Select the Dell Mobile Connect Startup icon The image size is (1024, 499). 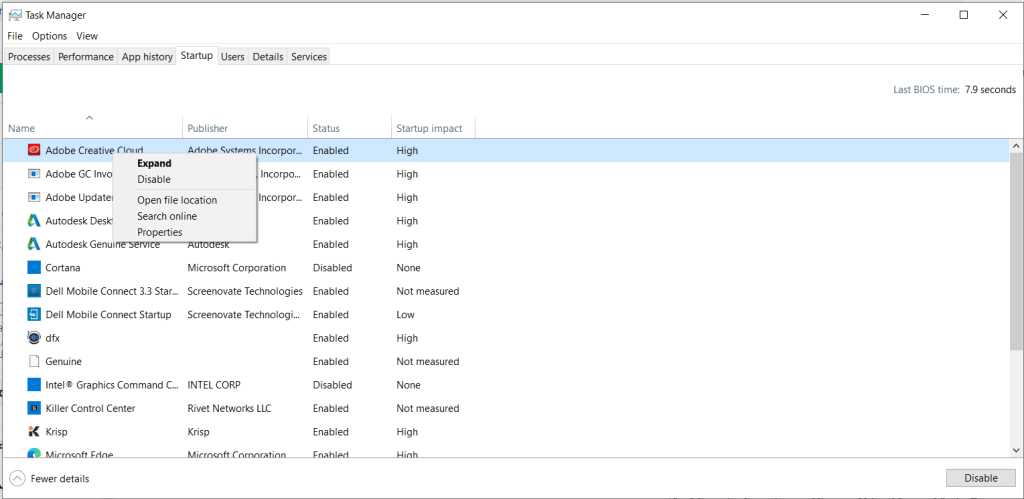pyautogui.click(x=34, y=315)
